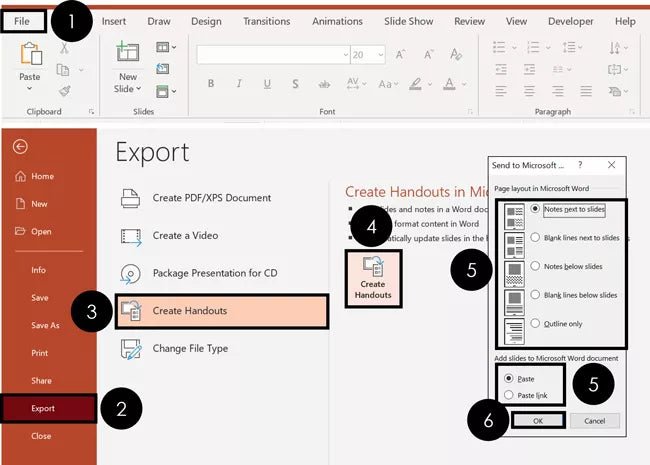Increase list indent level
The image size is (650, 465).
[x=529, y=69]
